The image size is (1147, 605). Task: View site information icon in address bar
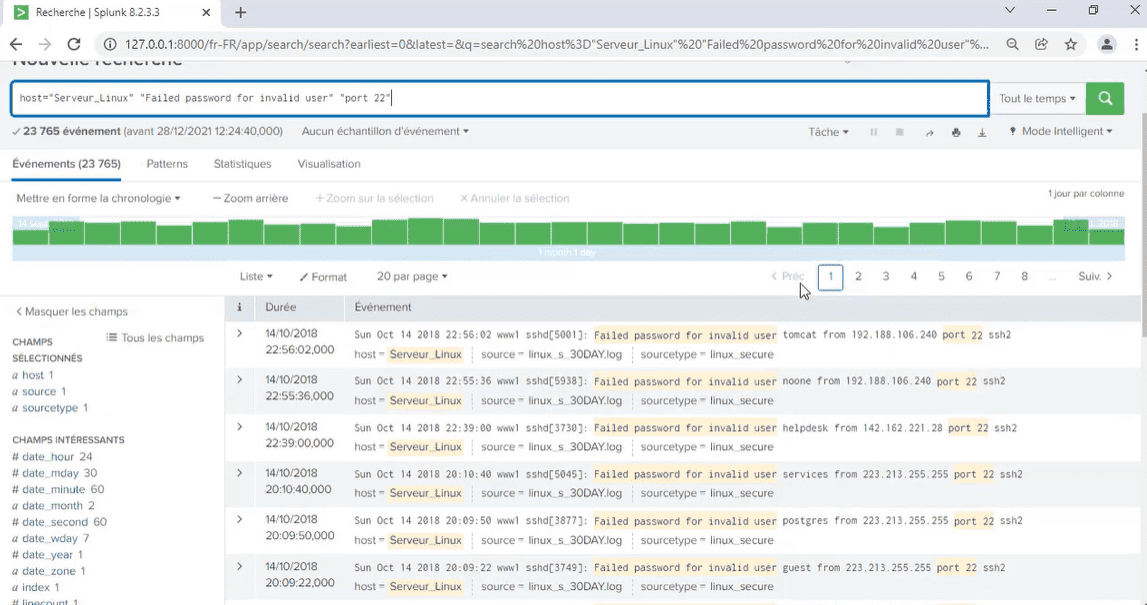click(x=109, y=44)
